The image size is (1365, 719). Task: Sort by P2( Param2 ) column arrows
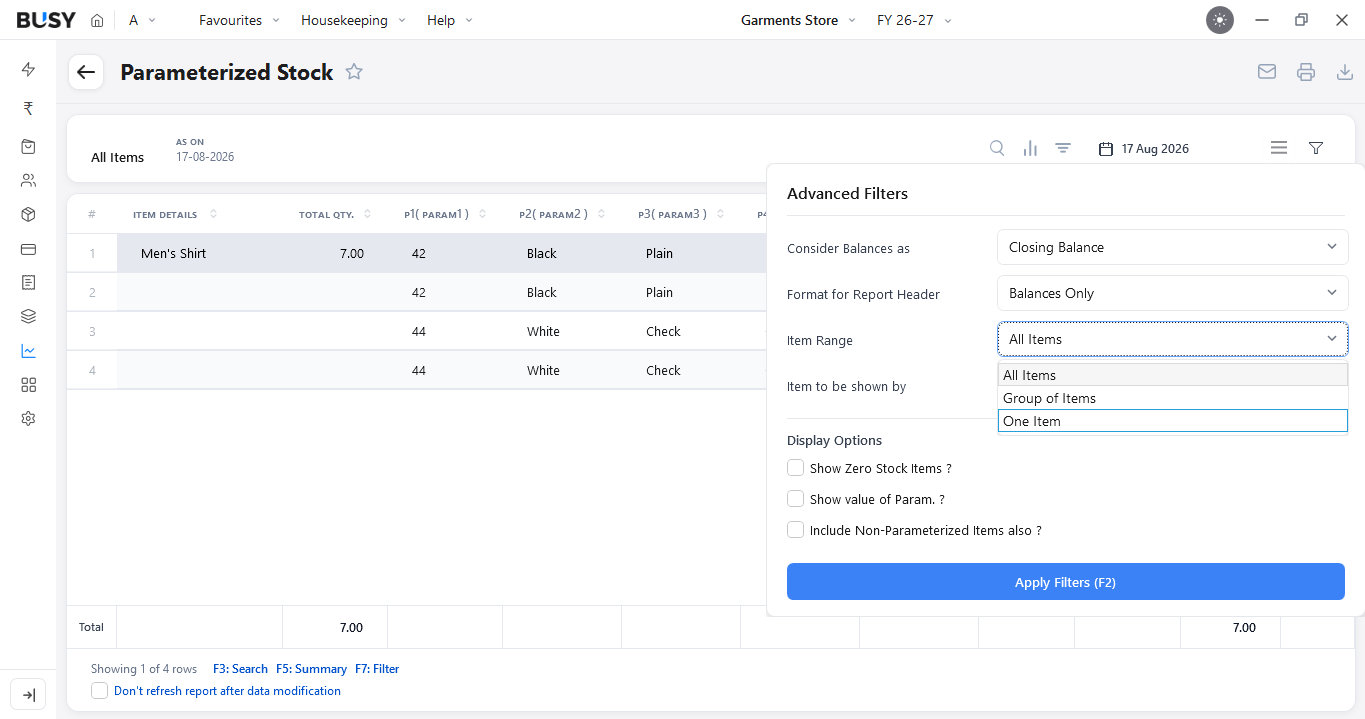(601, 214)
